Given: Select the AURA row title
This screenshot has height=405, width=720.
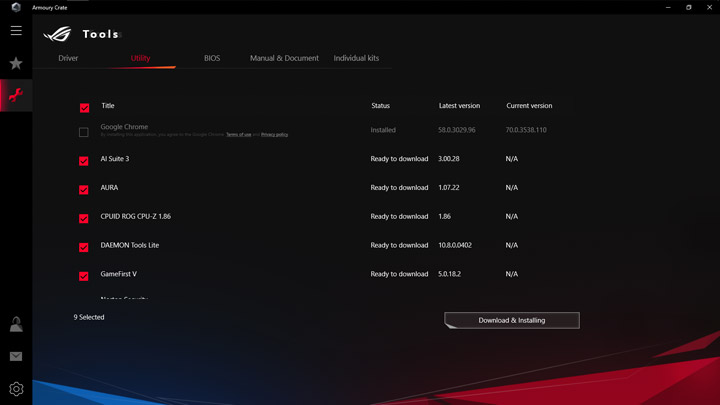Looking at the screenshot, I should click(x=109, y=187).
